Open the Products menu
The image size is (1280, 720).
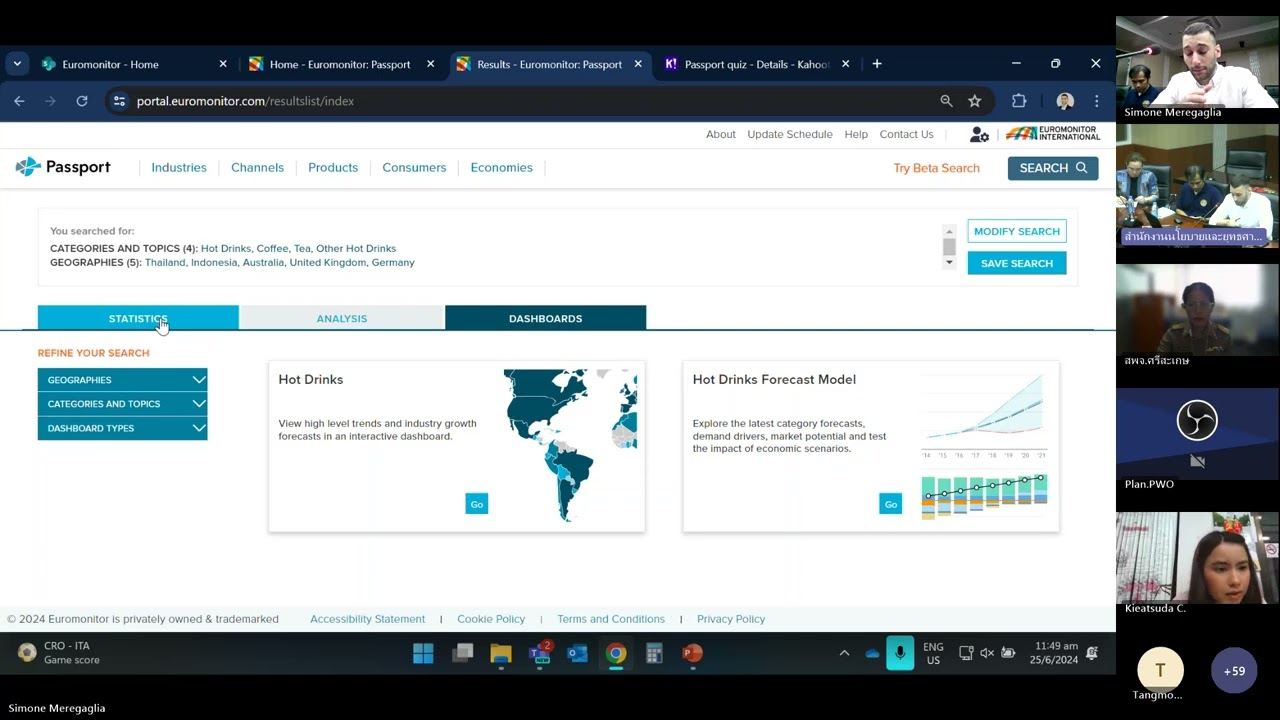pyautogui.click(x=333, y=167)
